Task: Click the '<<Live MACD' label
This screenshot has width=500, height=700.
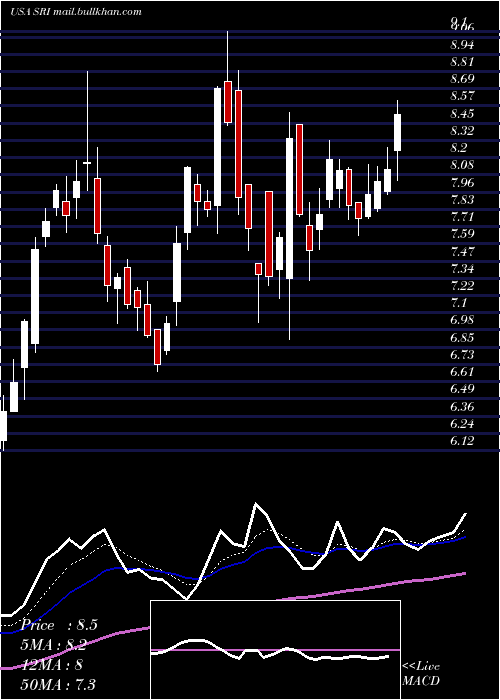Action: pyautogui.click(x=421, y=674)
